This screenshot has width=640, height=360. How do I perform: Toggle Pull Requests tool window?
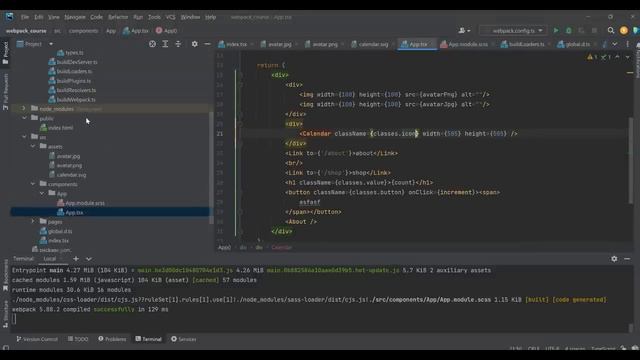(5, 92)
